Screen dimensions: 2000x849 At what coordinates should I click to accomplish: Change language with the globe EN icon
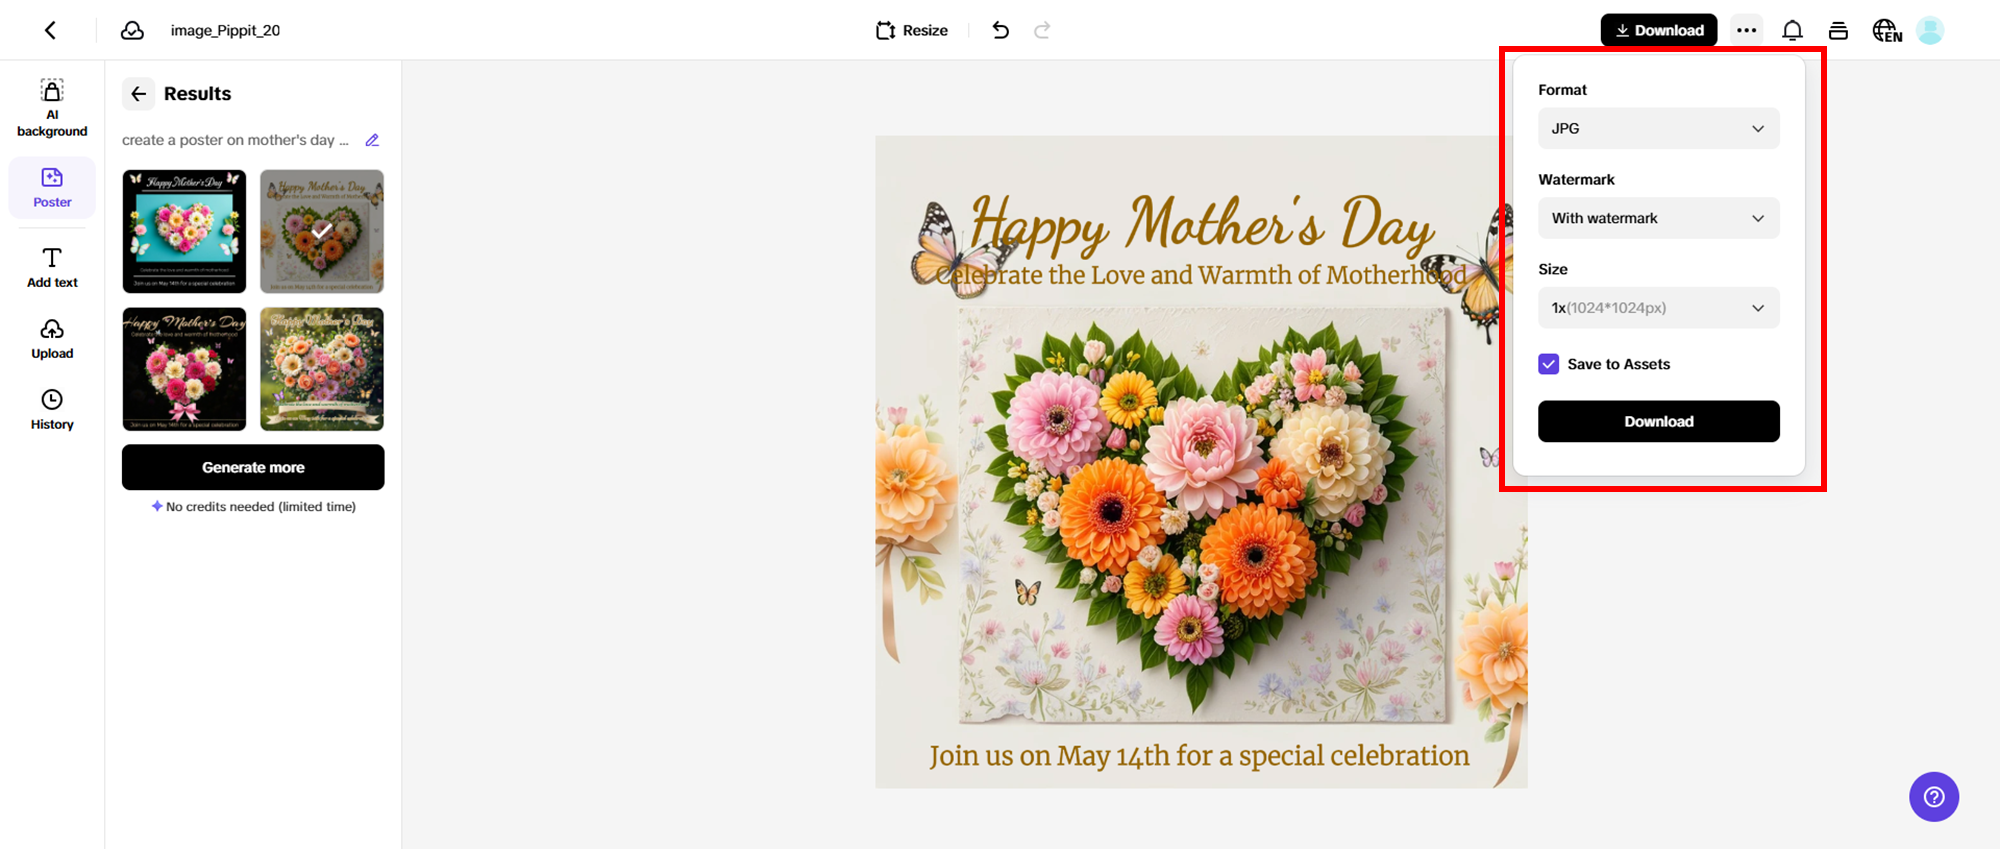point(1887,30)
